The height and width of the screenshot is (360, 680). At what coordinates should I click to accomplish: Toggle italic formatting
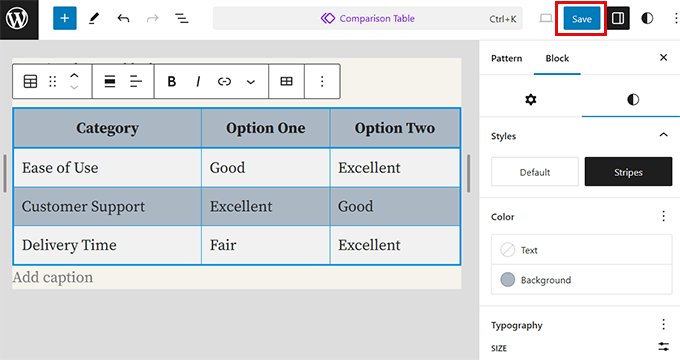click(198, 81)
